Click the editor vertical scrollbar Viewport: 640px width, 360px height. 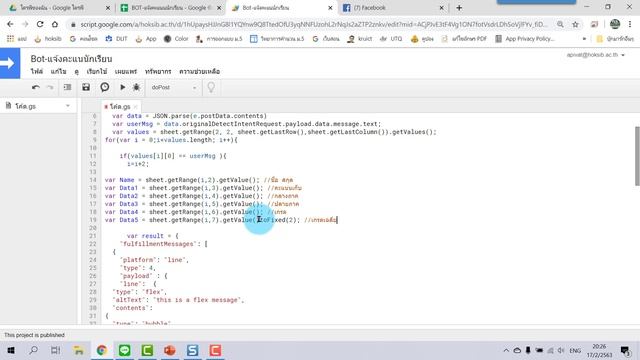(637, 156)
